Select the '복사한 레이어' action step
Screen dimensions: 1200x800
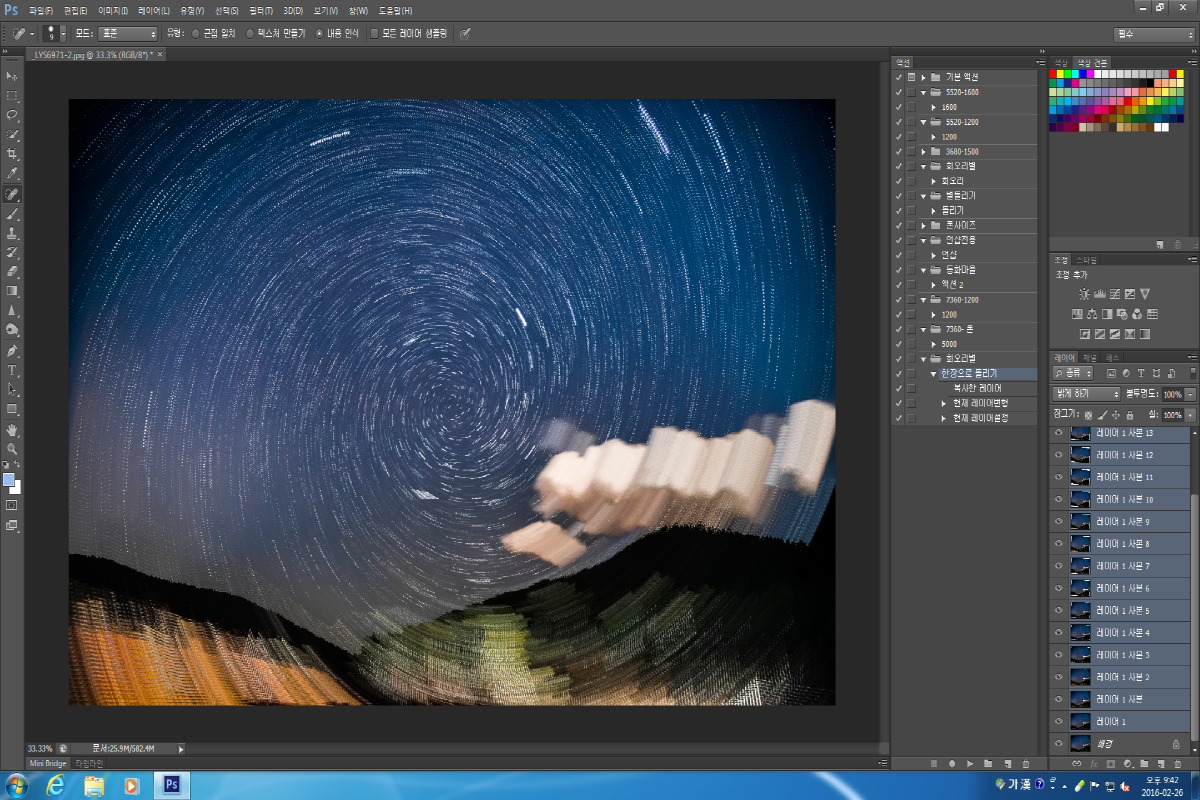click(977, 388)
